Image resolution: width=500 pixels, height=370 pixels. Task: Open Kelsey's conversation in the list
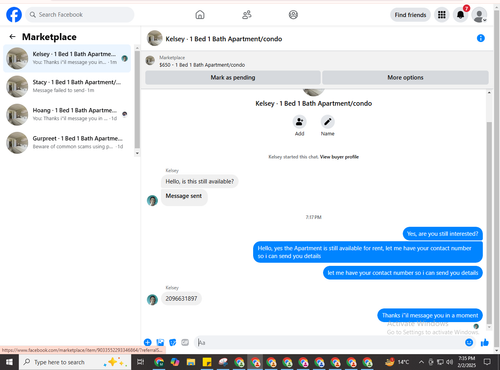(x=67, y=58)
